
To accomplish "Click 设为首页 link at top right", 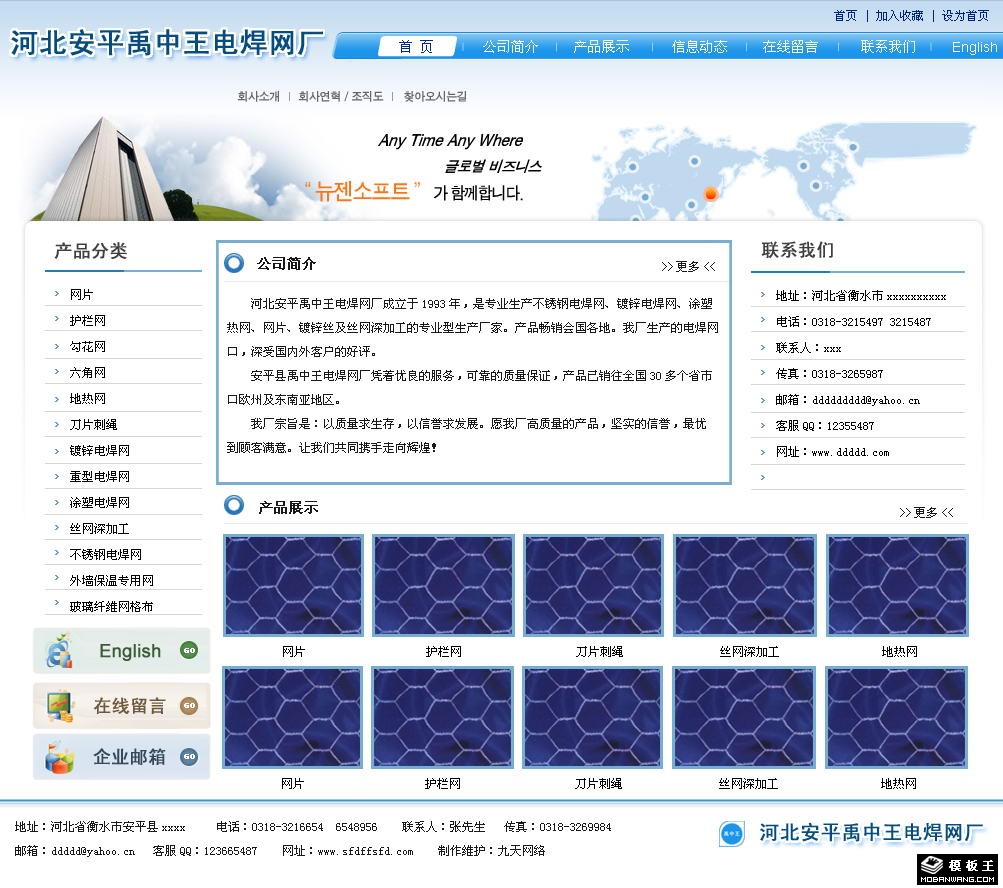I will [x=965, y=15].
